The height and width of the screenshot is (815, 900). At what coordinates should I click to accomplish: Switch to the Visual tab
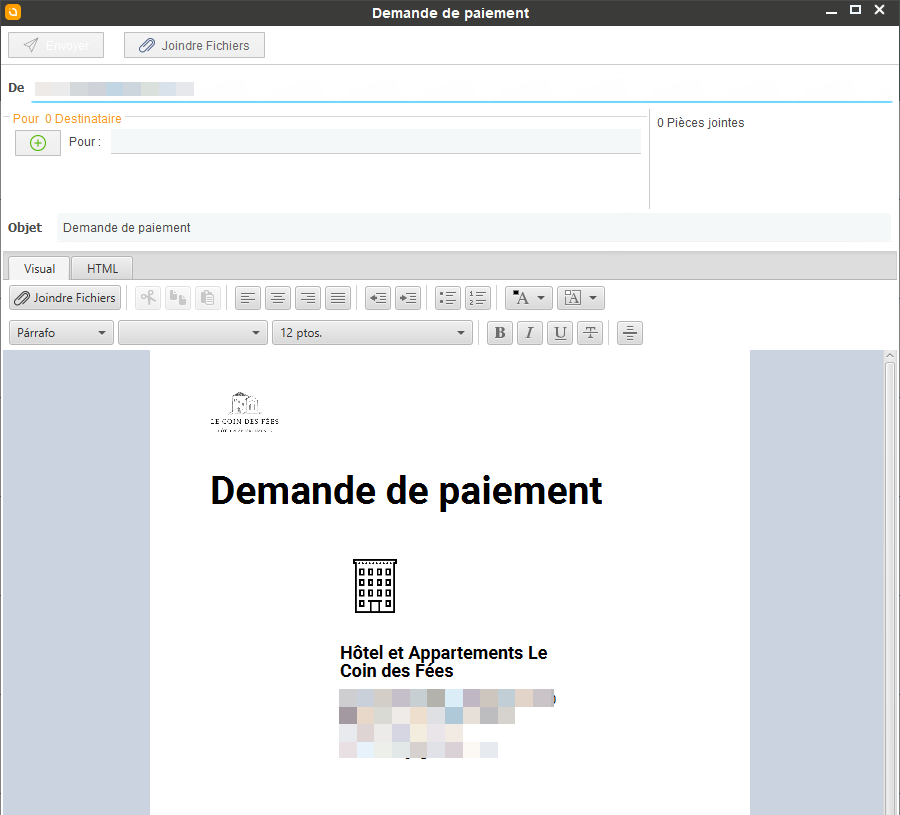38,268
